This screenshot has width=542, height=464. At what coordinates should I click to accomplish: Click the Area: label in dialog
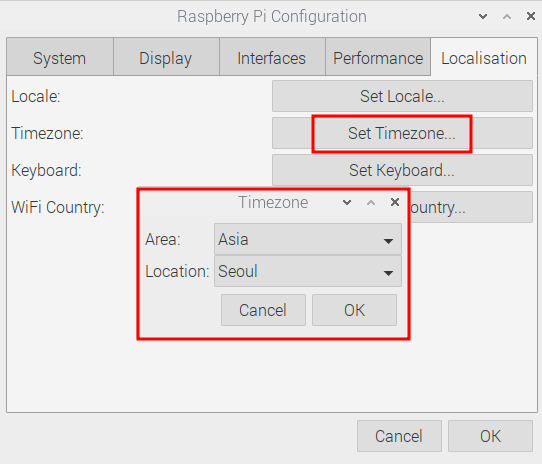click(x=163, y=239)
